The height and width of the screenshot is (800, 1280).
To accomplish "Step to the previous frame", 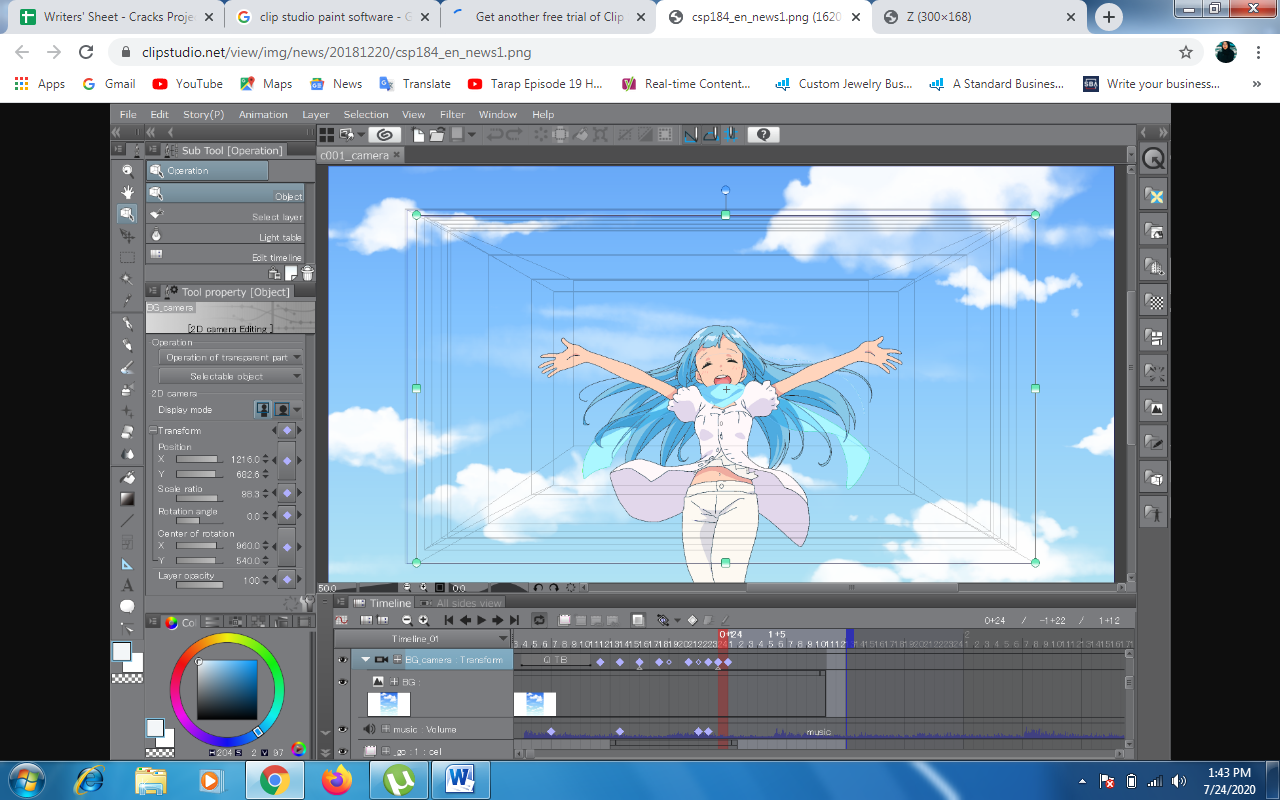I will 465,620.
